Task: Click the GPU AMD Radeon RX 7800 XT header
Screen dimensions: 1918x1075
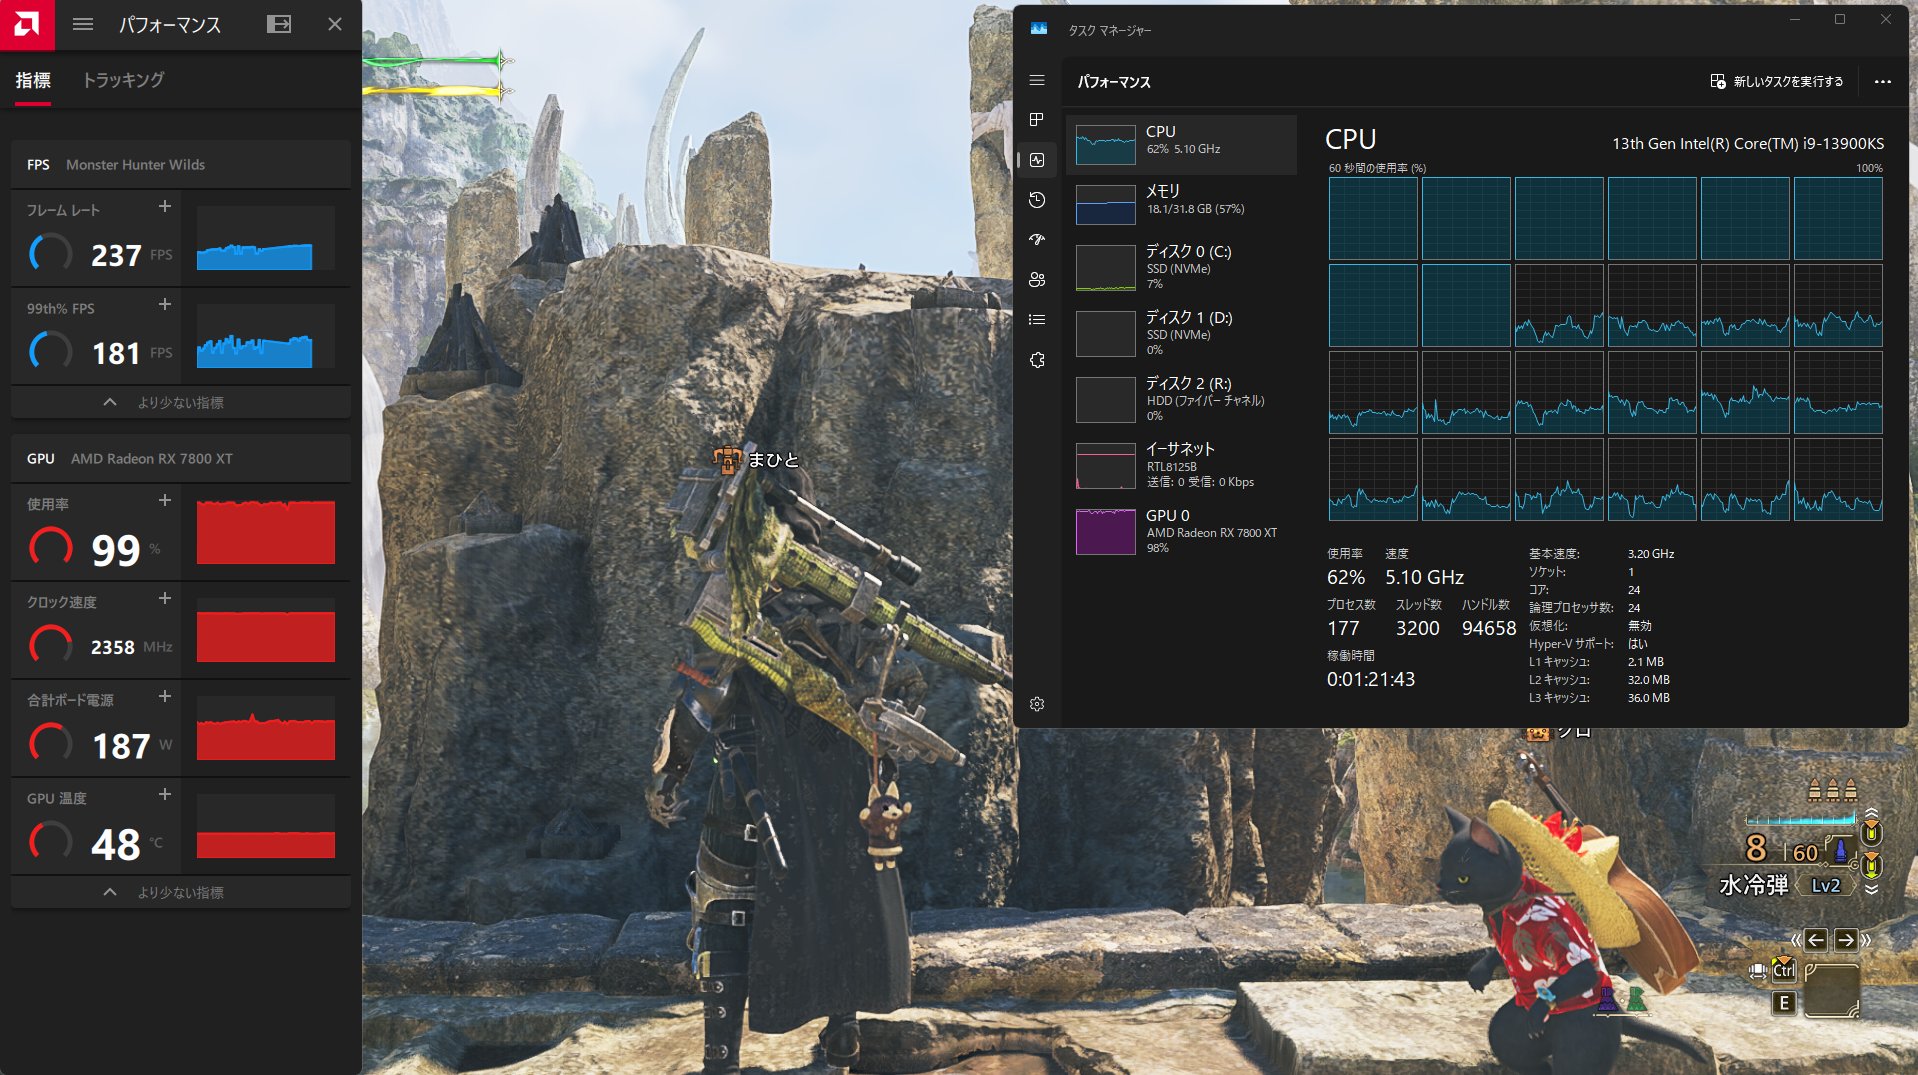Action: [180, 458]
